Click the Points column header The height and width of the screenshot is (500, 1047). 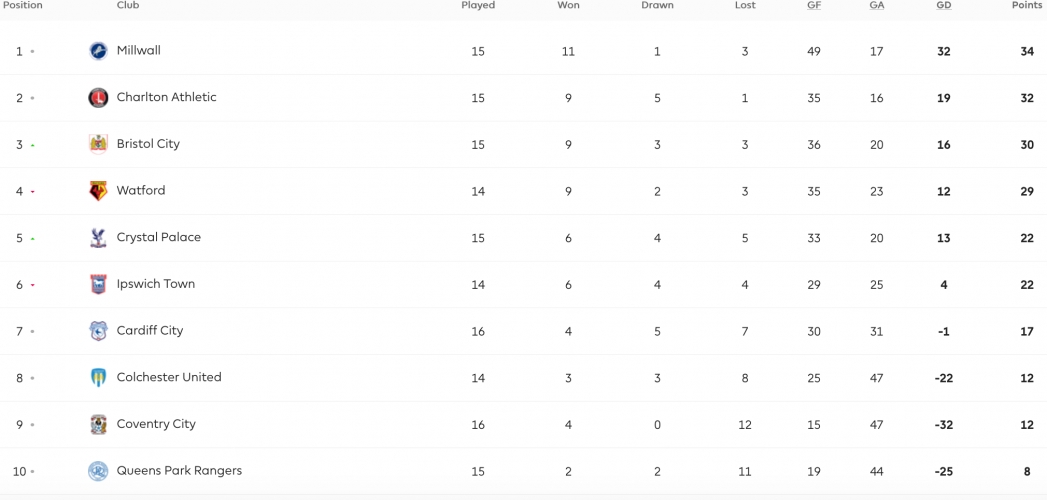pyautogui.click(x=1028, y=5)
